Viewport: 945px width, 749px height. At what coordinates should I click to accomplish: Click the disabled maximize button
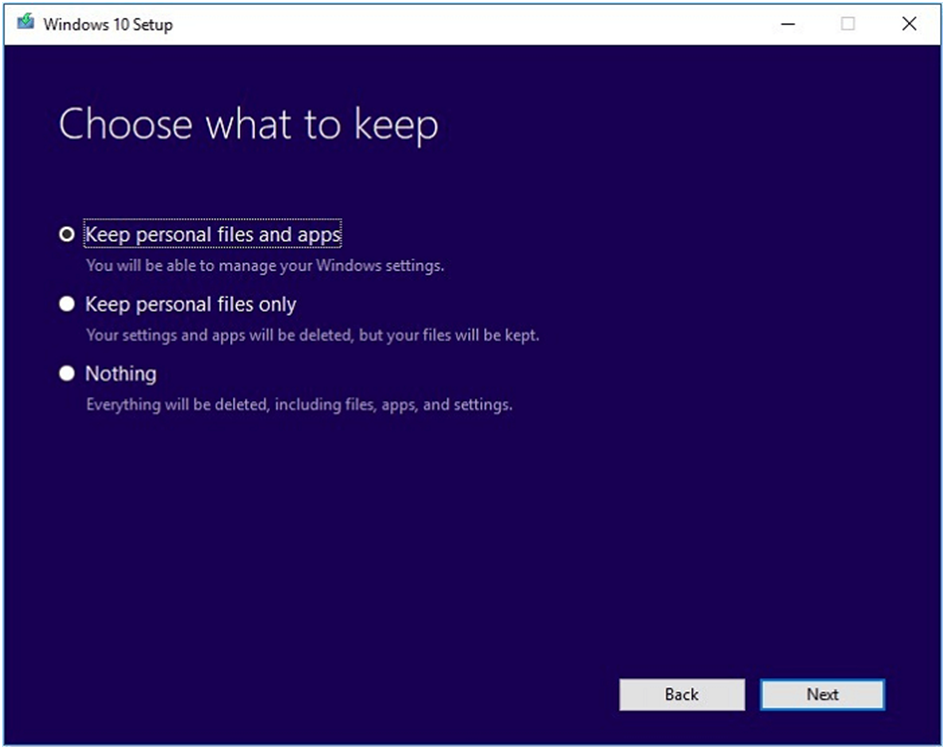848,24
